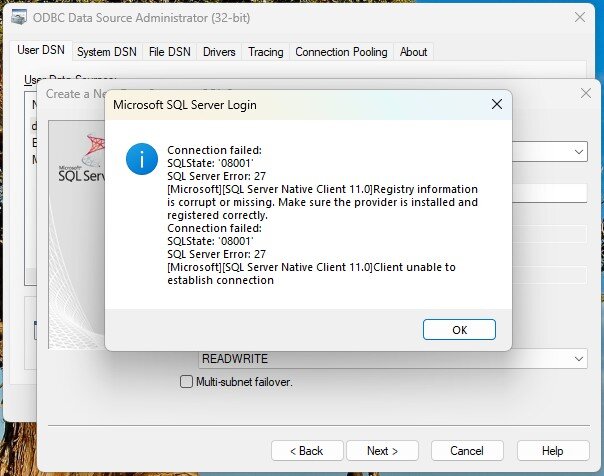
Task: Close the ODBC Data Source Administrator window
Action: (579, 17)
